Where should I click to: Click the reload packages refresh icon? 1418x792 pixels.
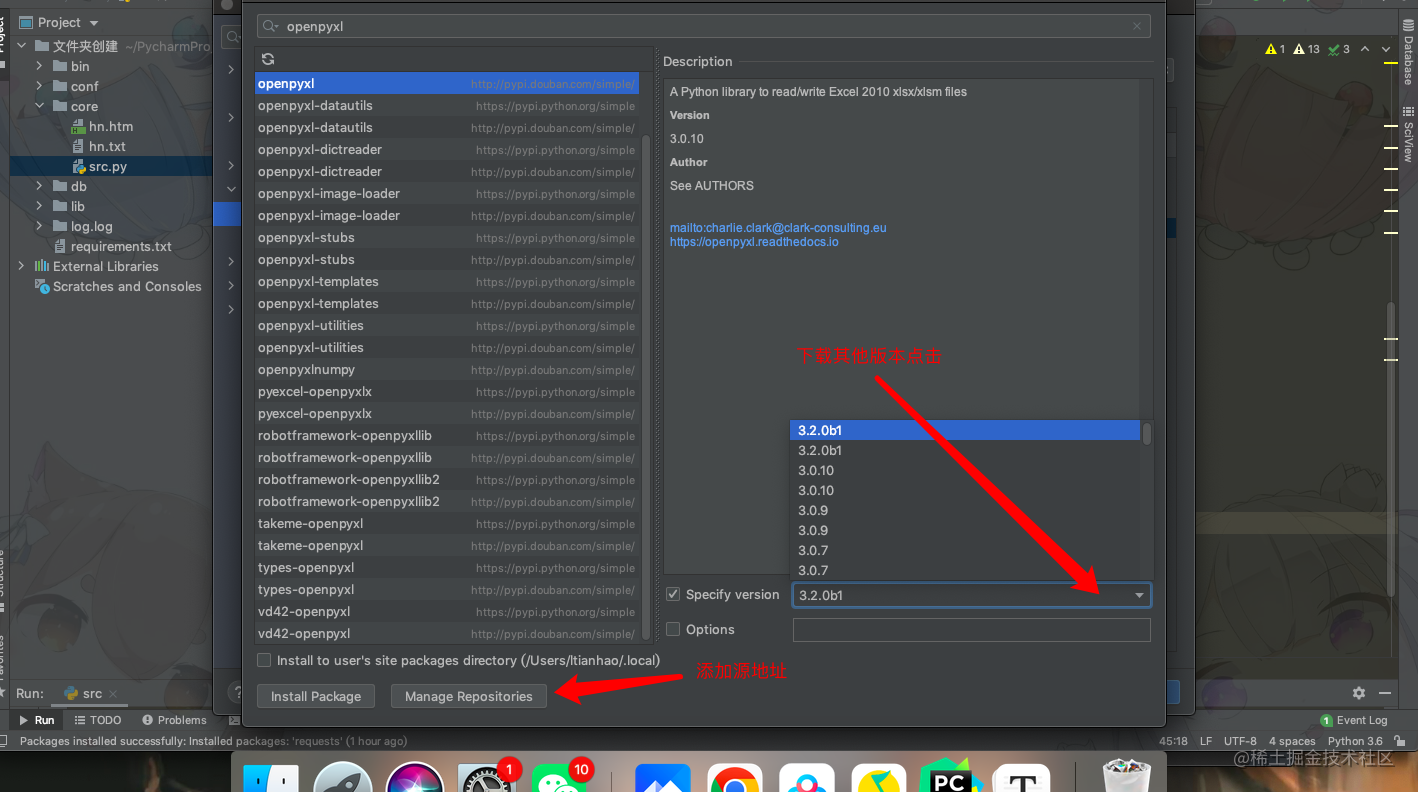pos(267,59)
